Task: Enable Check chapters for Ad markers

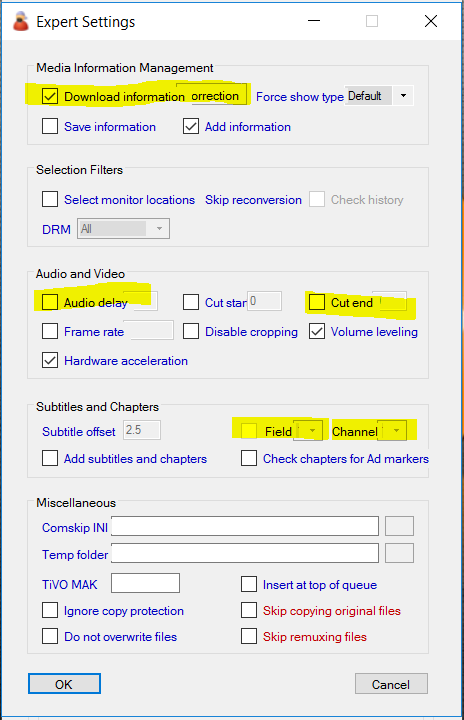Action: [x=249, y=458]
